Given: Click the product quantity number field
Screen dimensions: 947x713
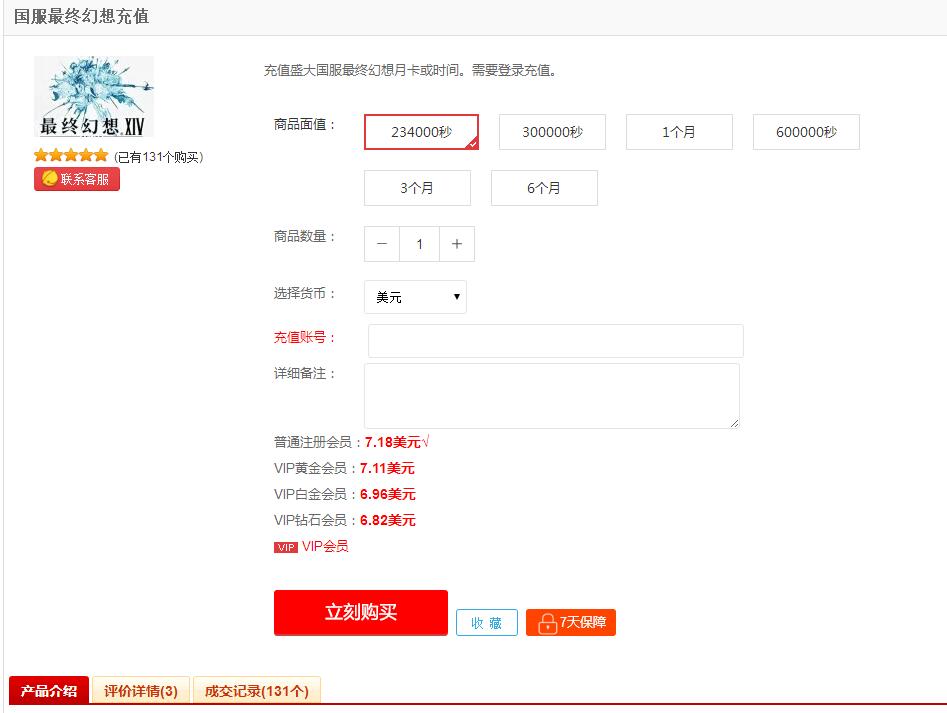Looking at the screenshot, I should [419, 244].
